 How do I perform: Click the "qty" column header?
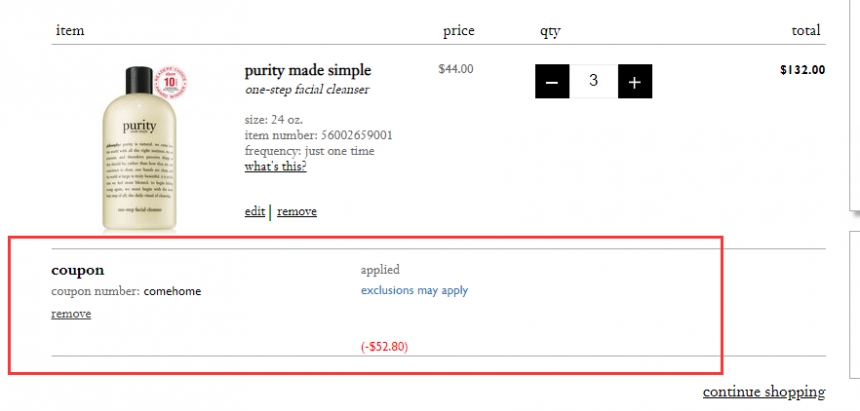[x=550, y=31]
